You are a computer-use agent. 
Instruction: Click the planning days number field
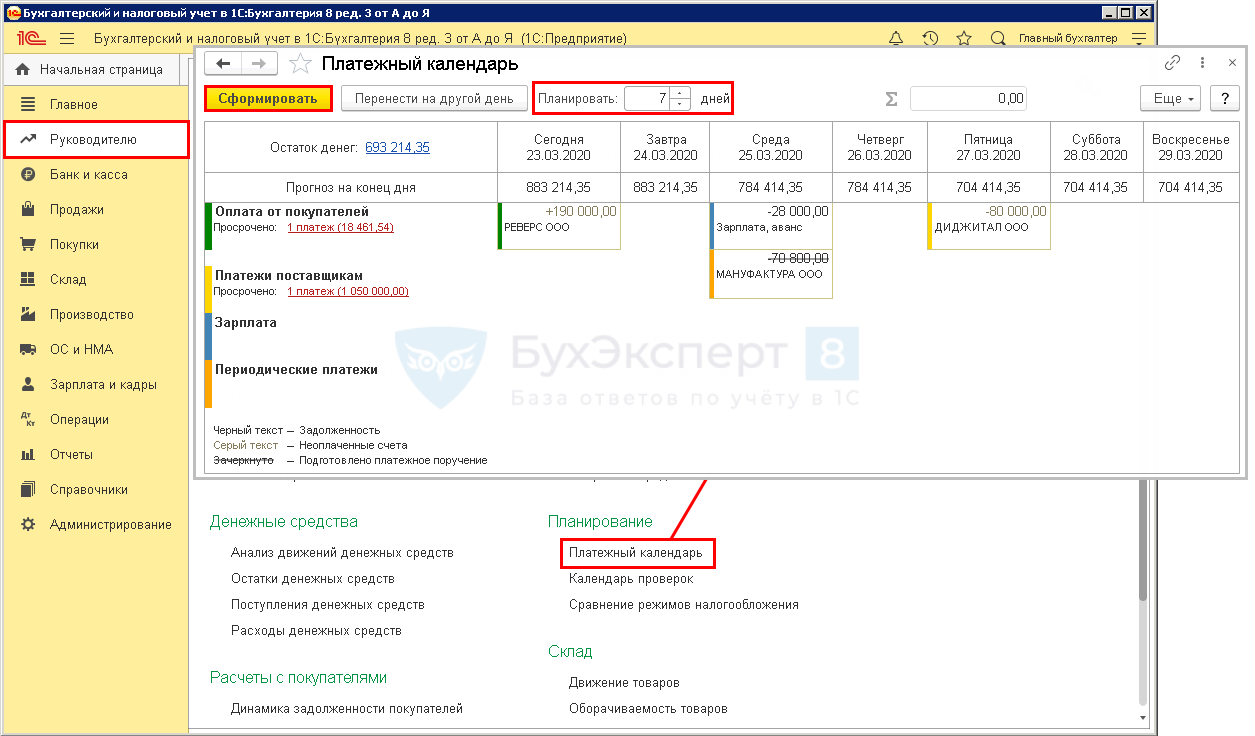647,98
